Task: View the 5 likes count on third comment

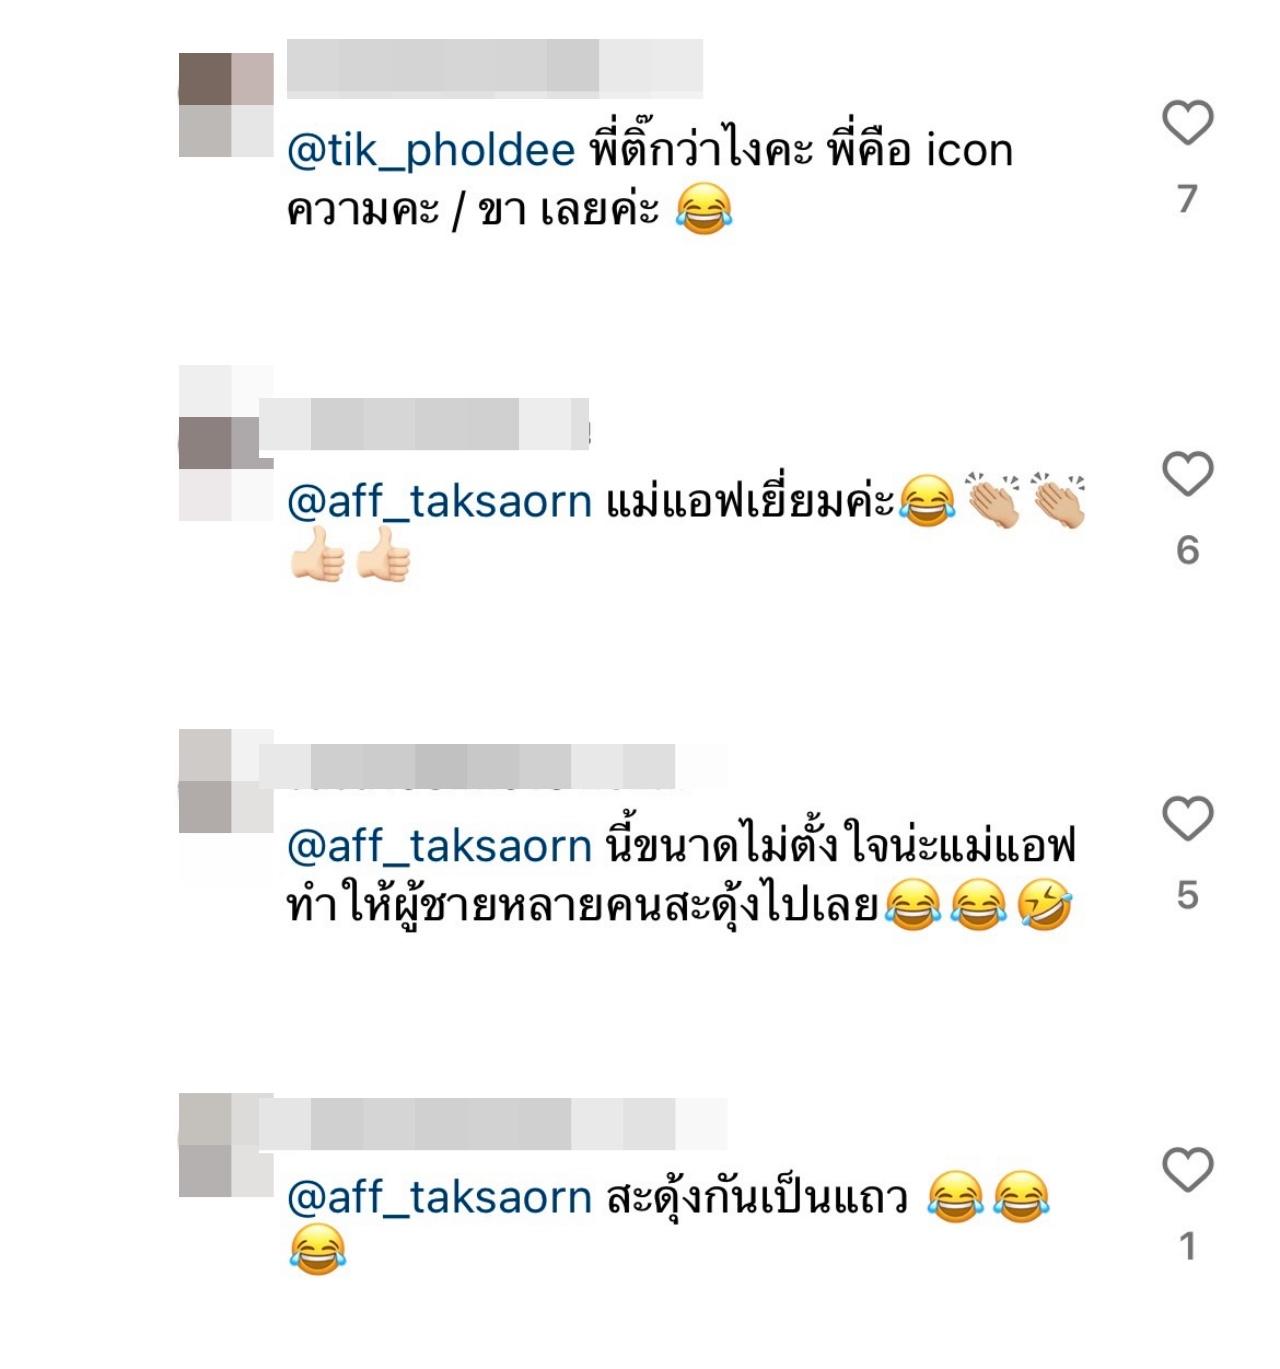Action: (x=1187, y=895)
